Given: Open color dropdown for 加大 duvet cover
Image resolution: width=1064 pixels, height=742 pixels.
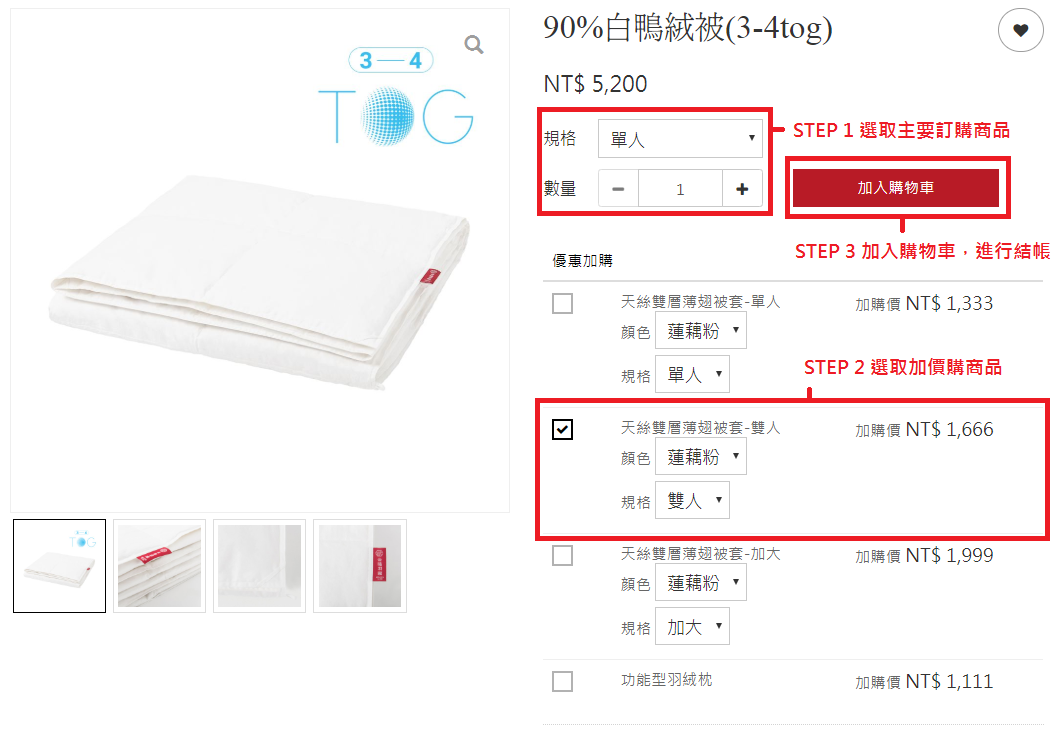Looking at the screenshot, I should [700, 582].
